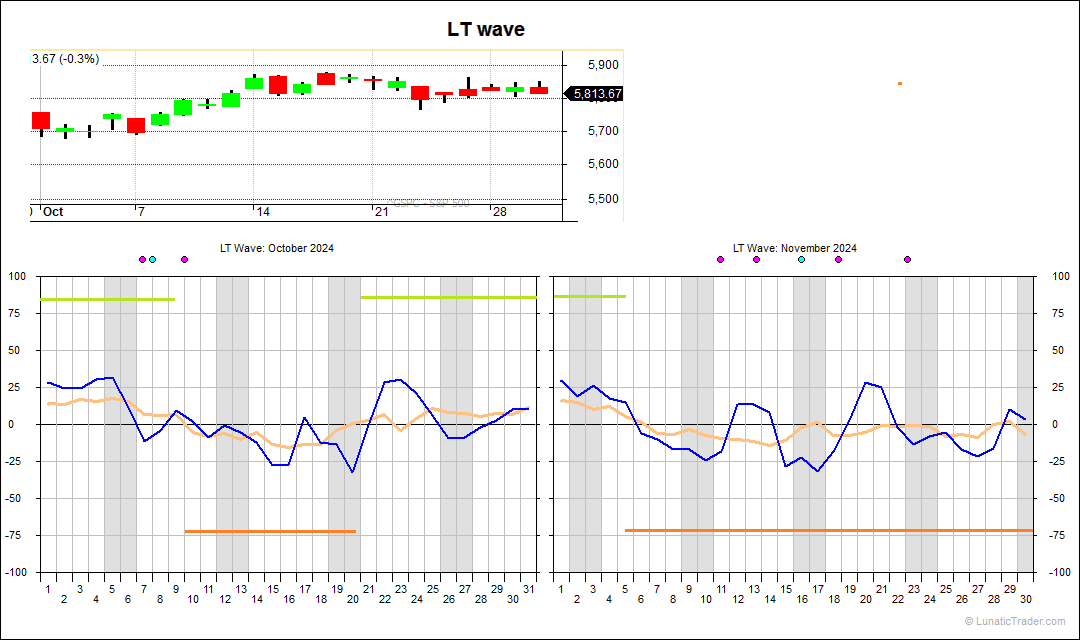Select the "LT Wave: November 2024" heading

tap(794, 248)
